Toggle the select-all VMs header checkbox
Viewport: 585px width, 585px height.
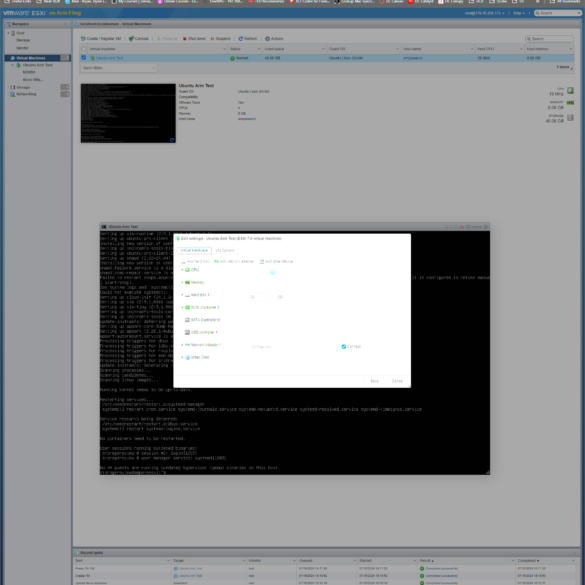click(84, 49)
